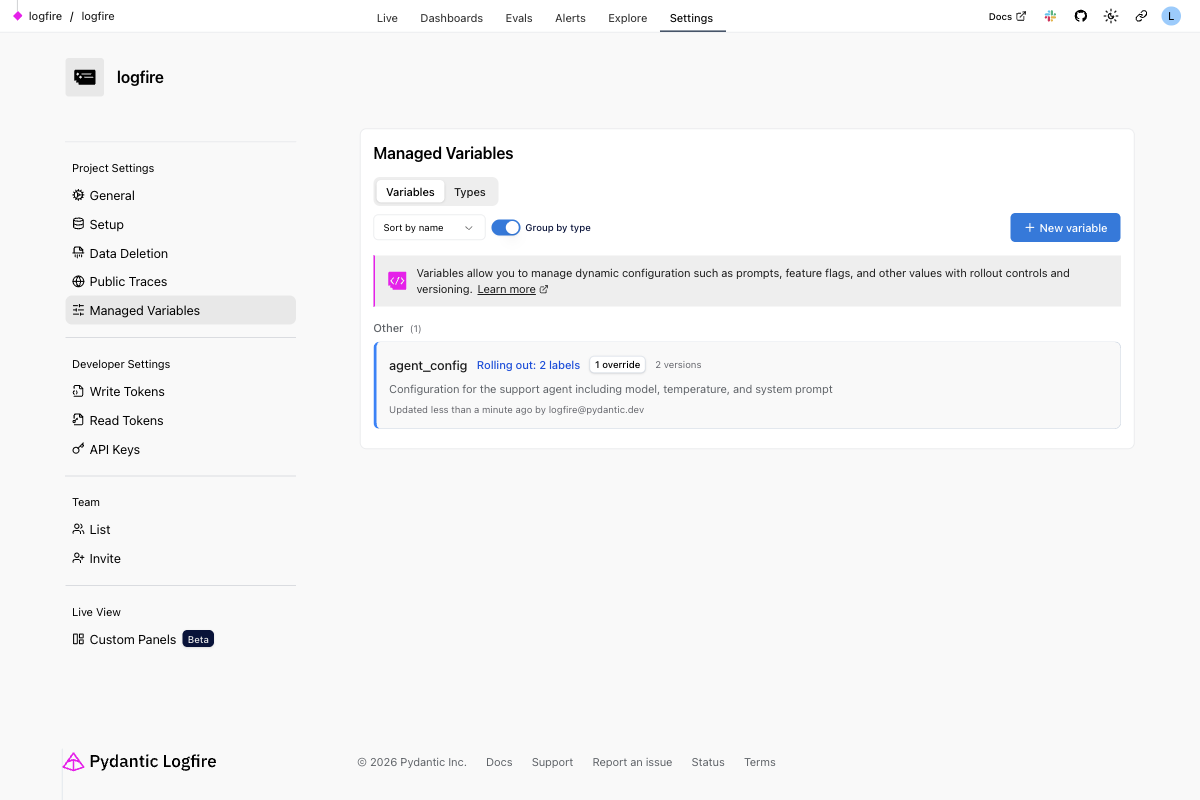Open Docs external link in header
This screenshot has height=800, width=1200.
coord(1006,17)
